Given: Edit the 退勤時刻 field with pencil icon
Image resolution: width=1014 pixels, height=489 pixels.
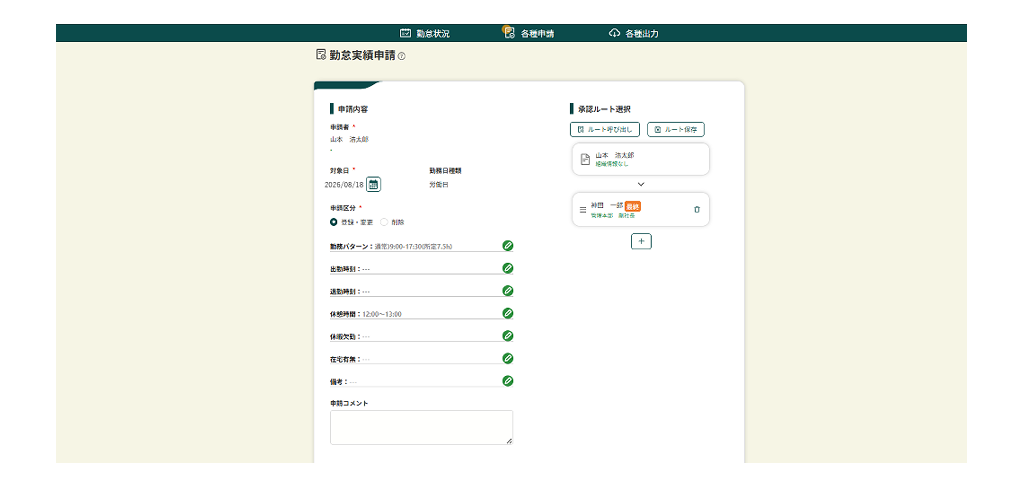Looking at the screenshot, I should click(508, 290).
